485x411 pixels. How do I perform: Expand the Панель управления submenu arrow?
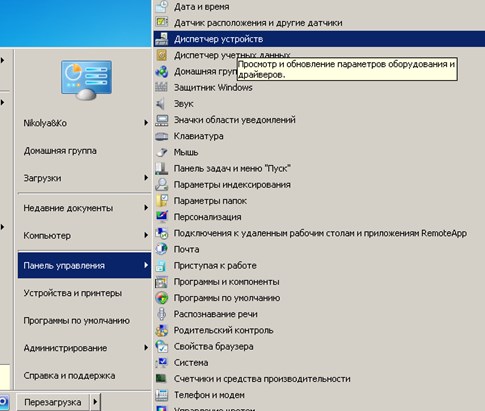pyautogui.click(x=146, y=265)
